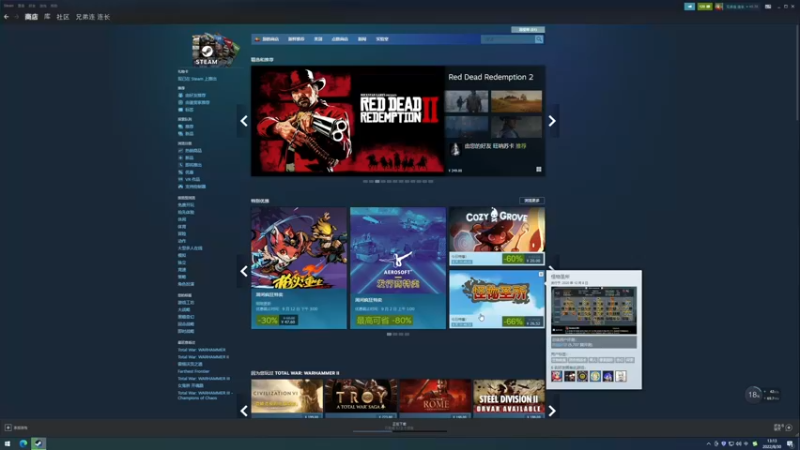Open the 新闻 (News) store navigation tab
The image size is (800, 450).
pos(362,39)
